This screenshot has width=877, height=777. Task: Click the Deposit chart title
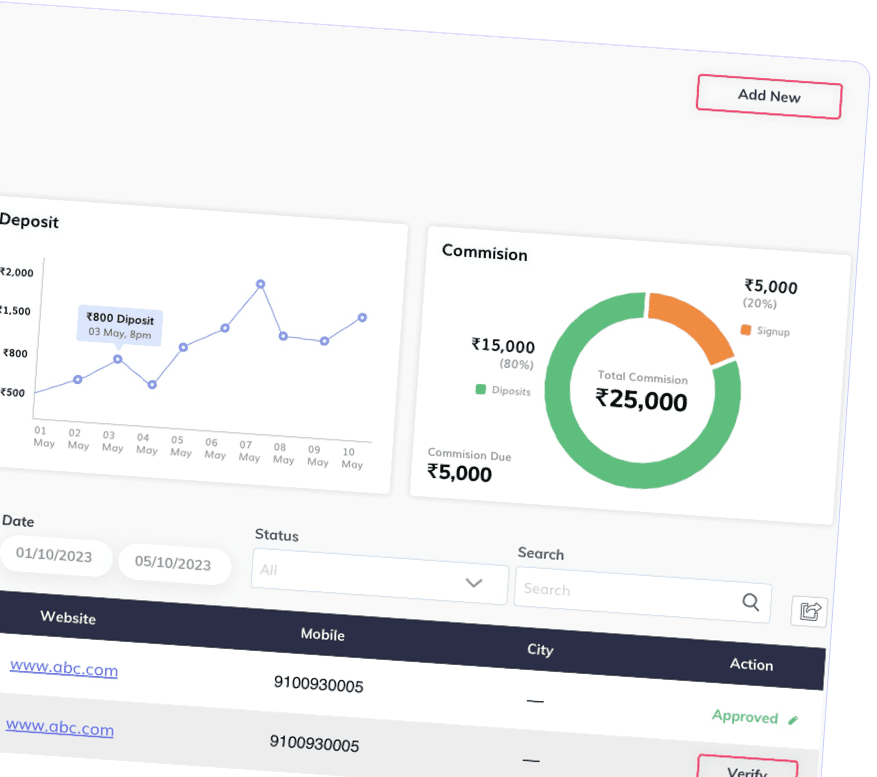point(30,221)
